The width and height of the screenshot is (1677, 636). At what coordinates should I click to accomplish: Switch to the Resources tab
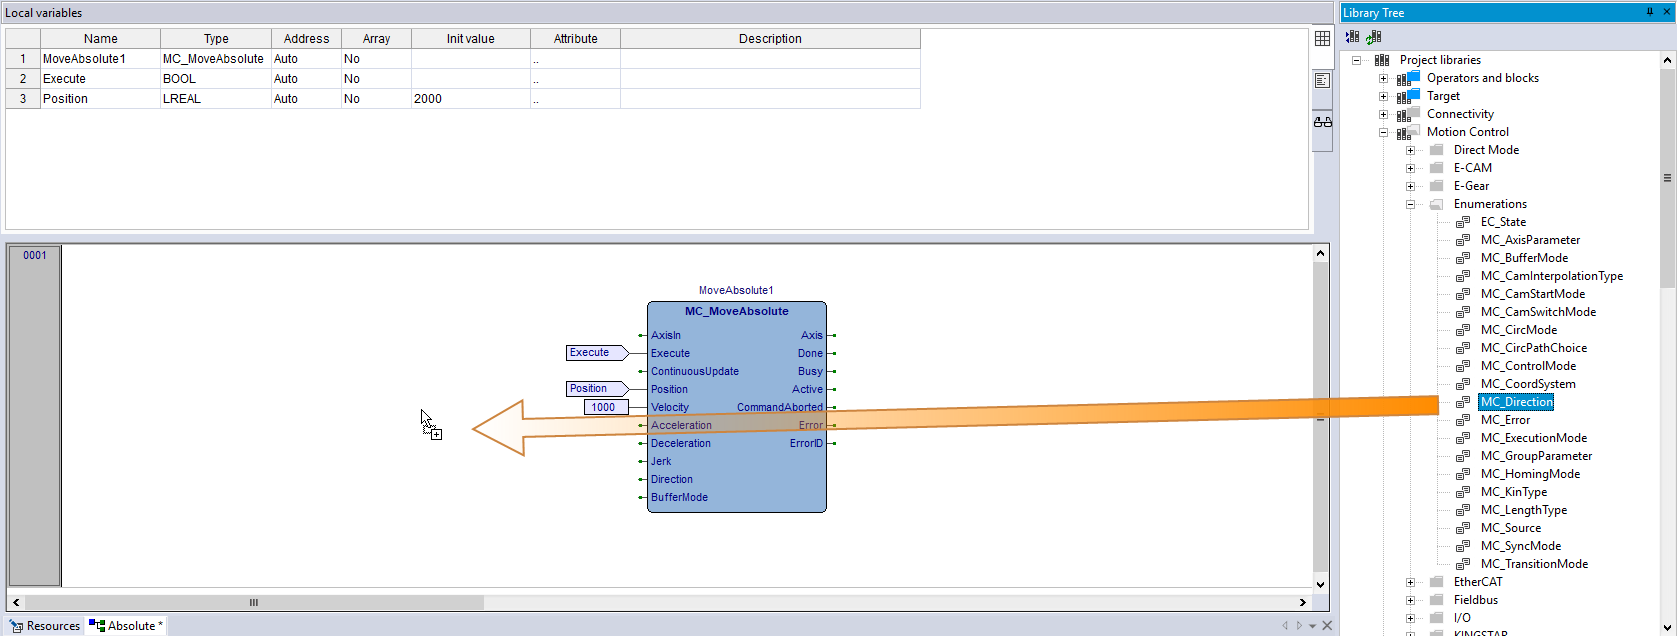(45, 626)
